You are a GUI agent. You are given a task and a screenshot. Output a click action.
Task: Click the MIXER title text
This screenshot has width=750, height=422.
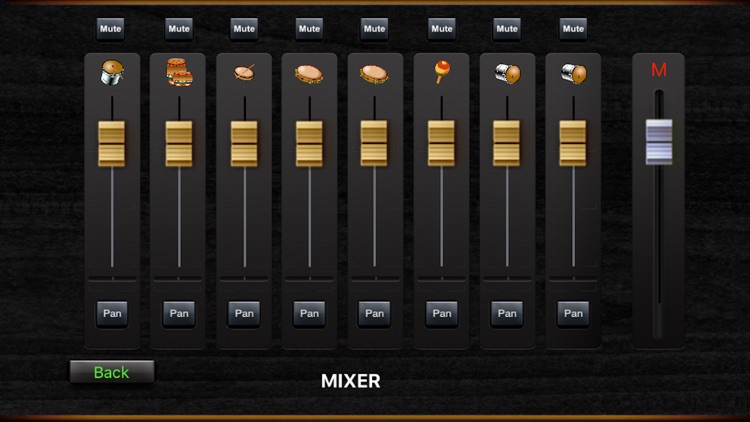tap(351, 381)
